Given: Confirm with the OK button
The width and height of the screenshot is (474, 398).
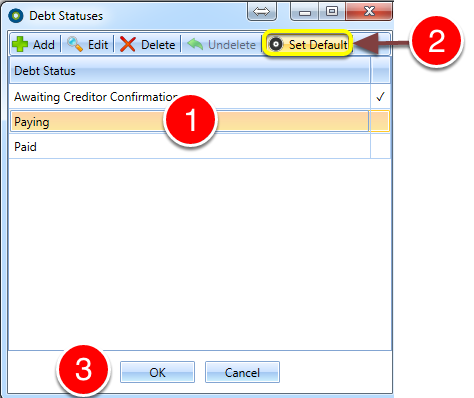Looking at the screenshot, I should [157, 372].
